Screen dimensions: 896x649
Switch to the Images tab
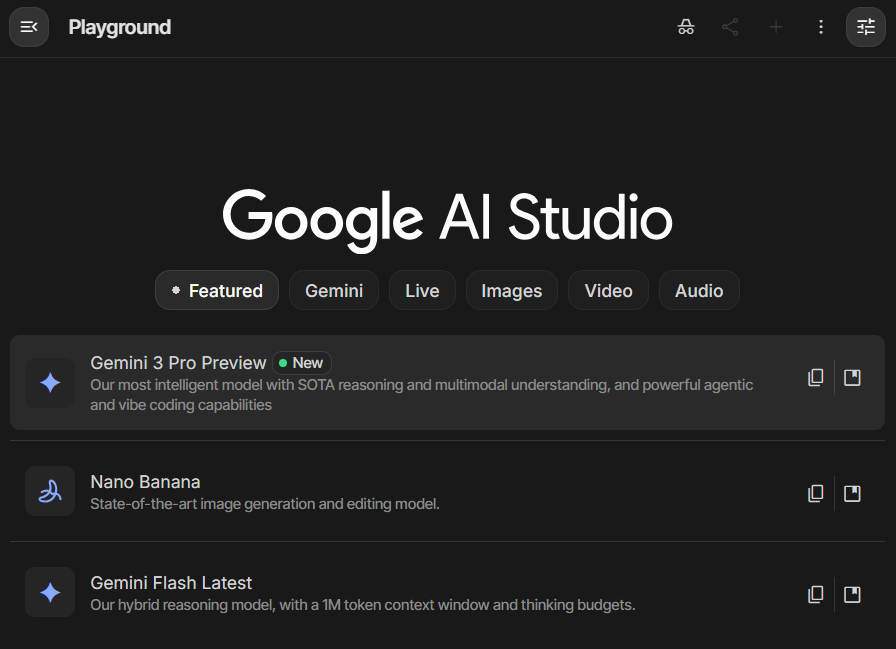click(512, 290)
